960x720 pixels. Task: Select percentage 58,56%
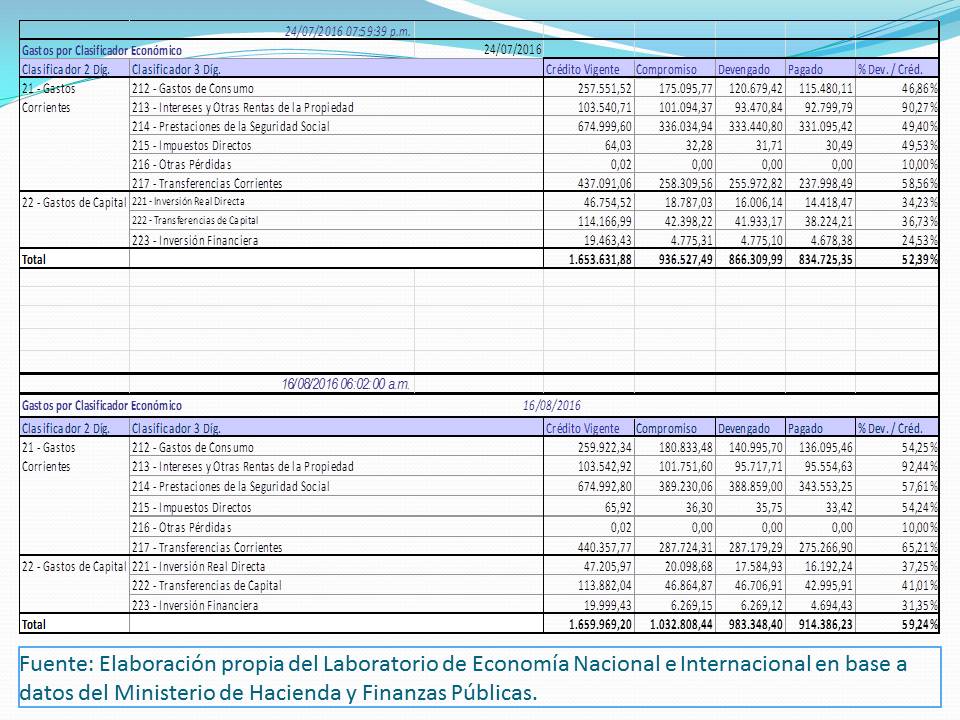pyautogui.click(x=919, y=183)
